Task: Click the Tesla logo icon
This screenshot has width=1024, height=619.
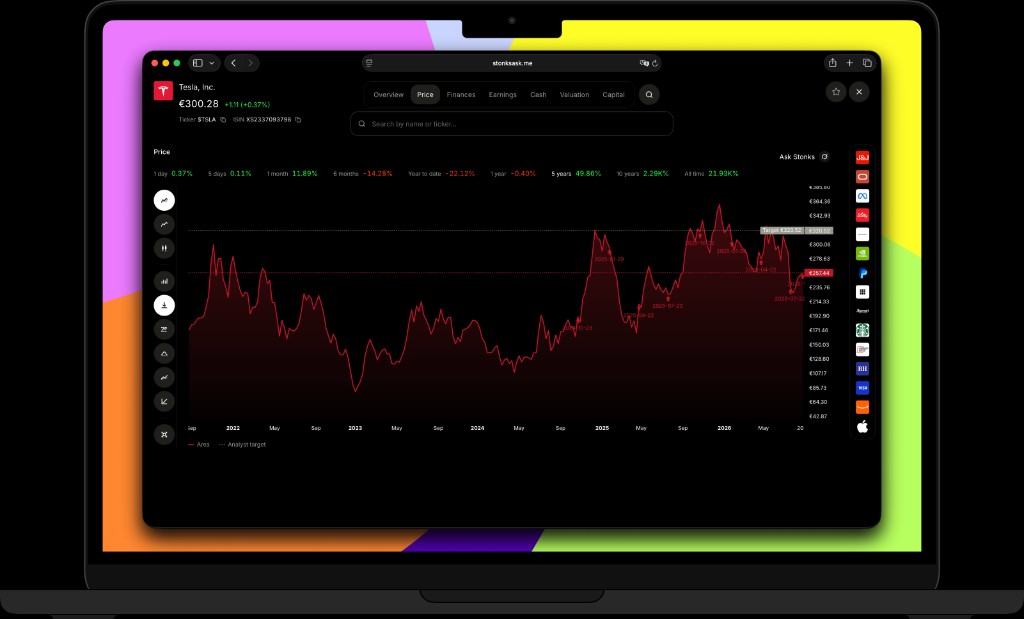Action: click(x=163, y=91)
